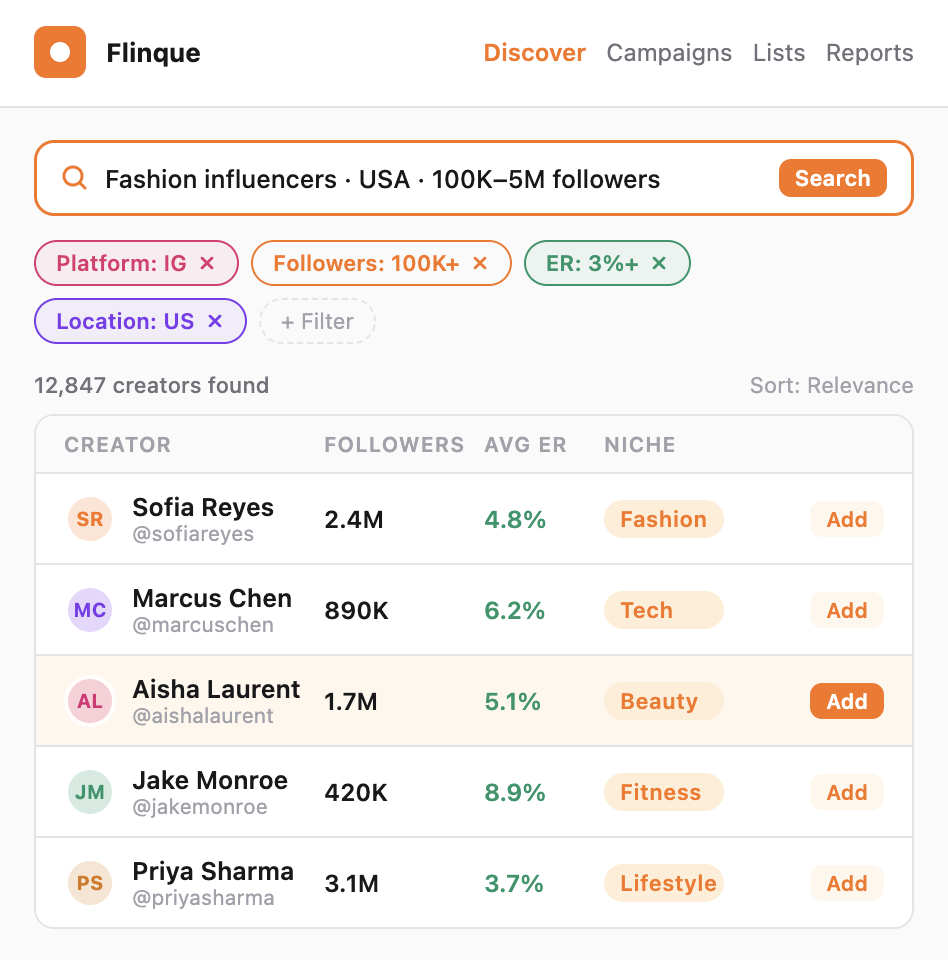Click the Fashion niche badge
Viewport: 948px width, 960px height.
(663, 519)
